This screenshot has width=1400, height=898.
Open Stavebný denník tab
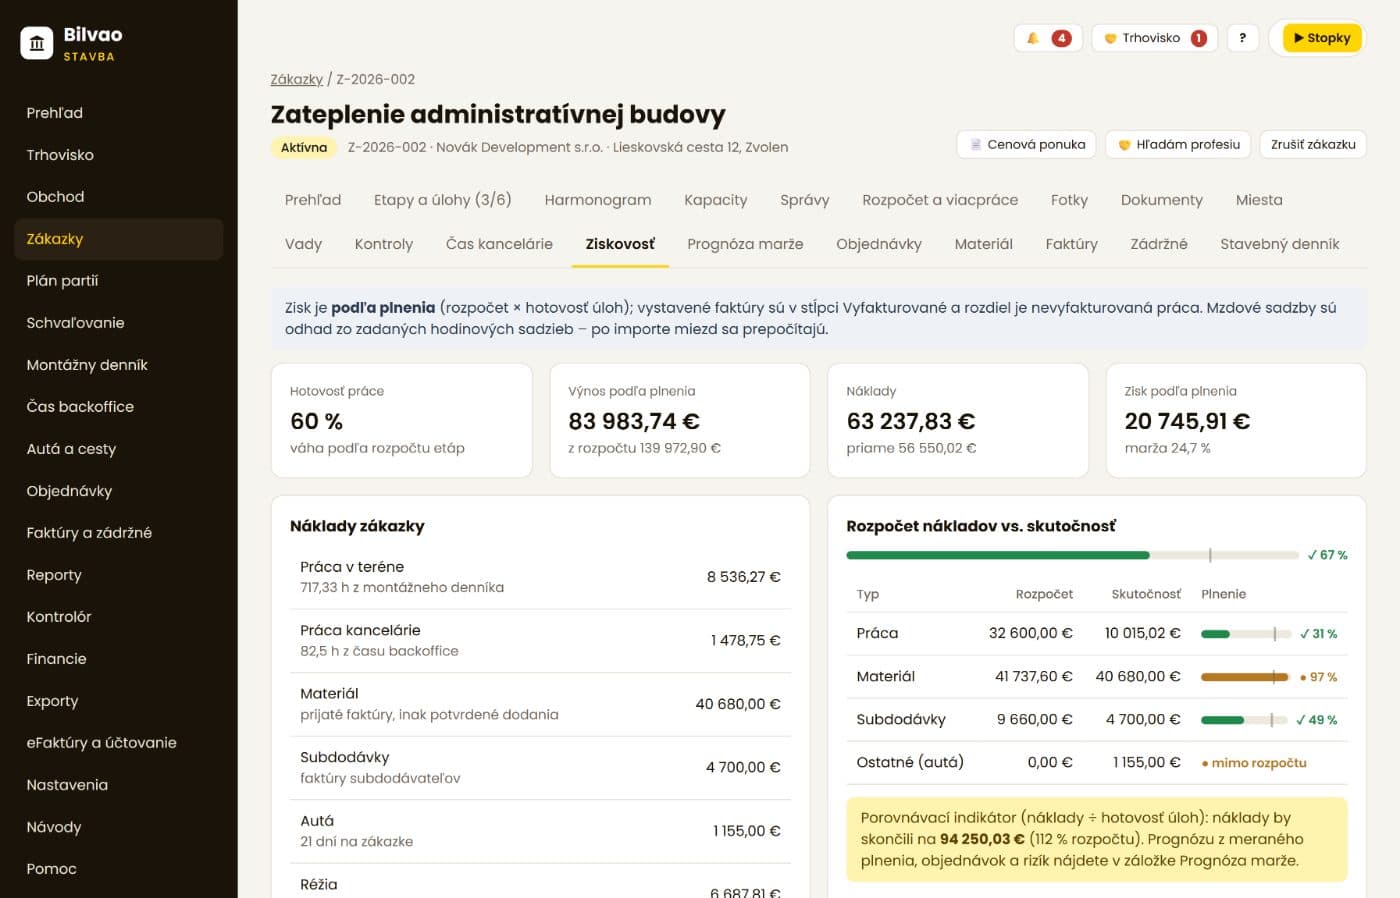coord(1280,244)
